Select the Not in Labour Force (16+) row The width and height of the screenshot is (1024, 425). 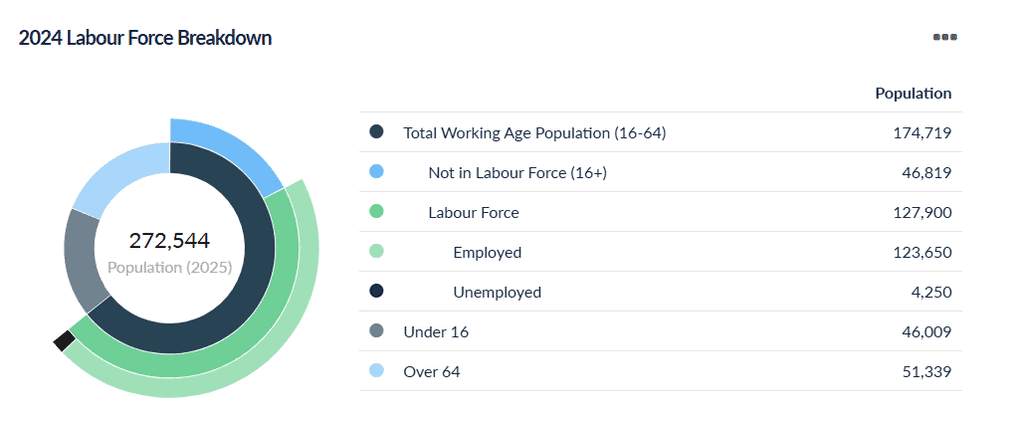(x=660, y=172)
